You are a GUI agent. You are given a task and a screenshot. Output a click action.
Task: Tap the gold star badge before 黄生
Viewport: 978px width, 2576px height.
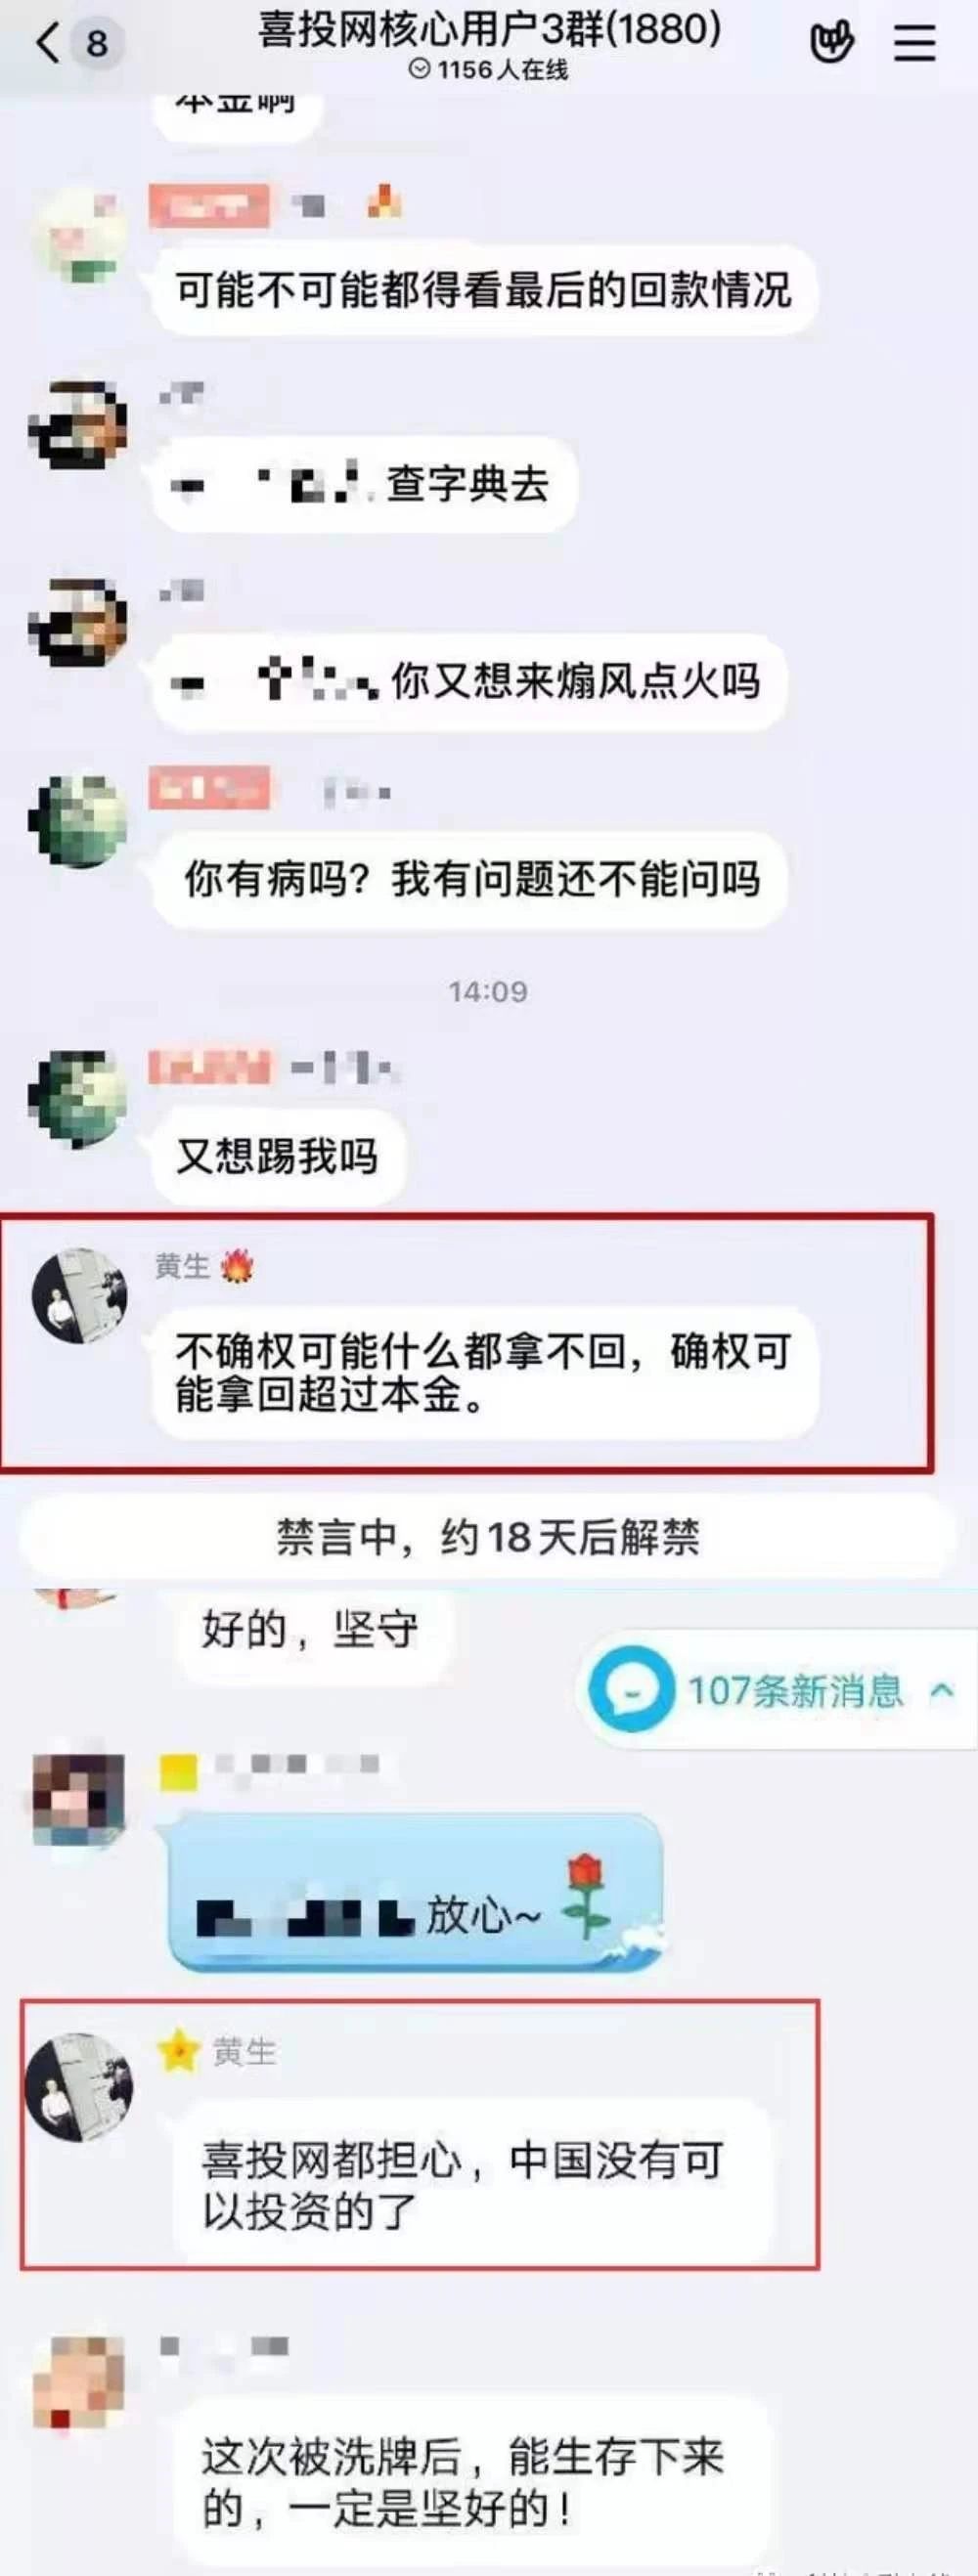click(179, 2052)
